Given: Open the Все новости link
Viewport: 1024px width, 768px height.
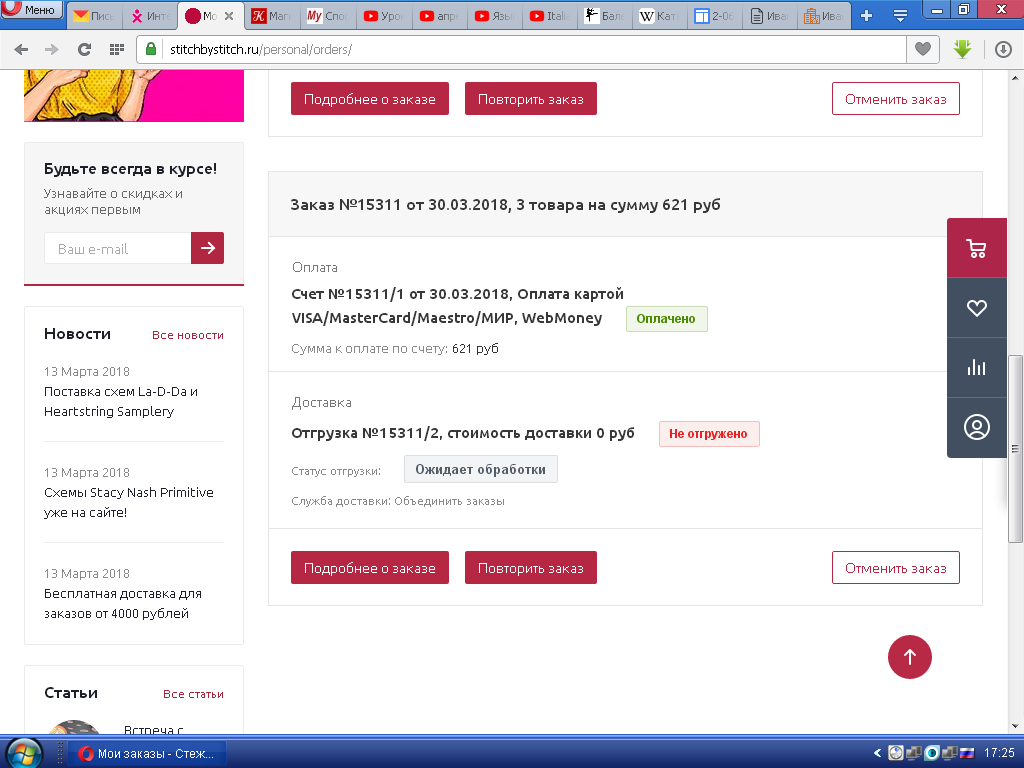Looking at the screenshot, I should (x=188, y=335).
